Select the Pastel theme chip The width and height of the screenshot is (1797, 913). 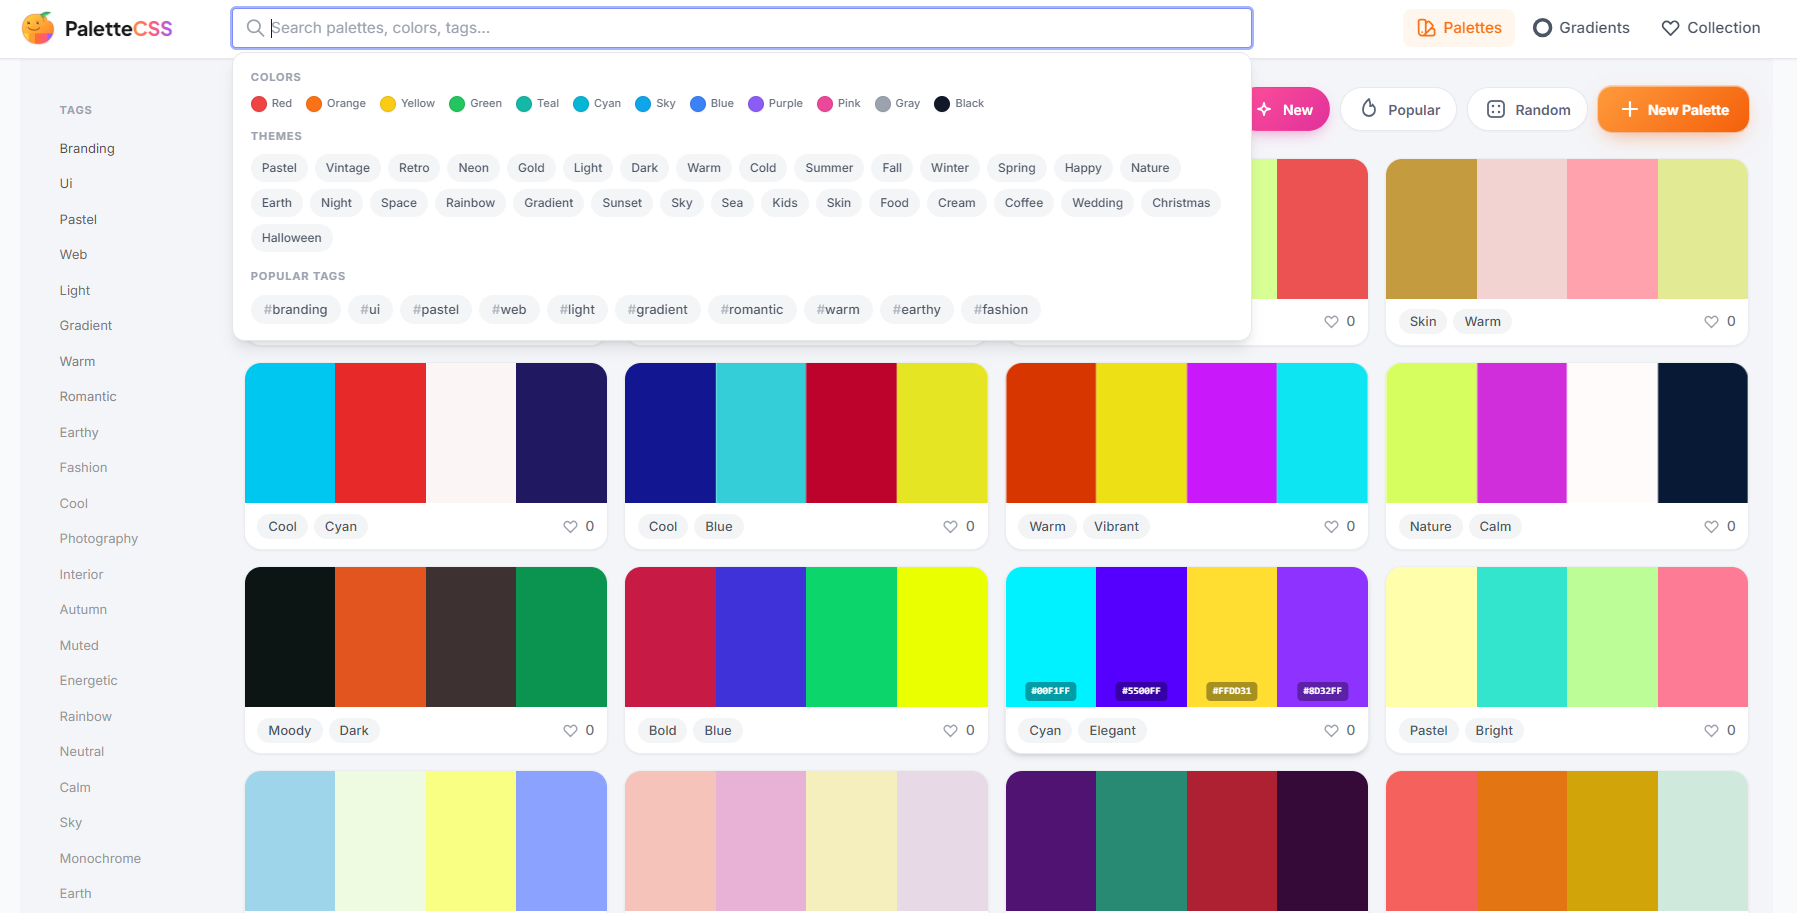[x=279, y=168]
